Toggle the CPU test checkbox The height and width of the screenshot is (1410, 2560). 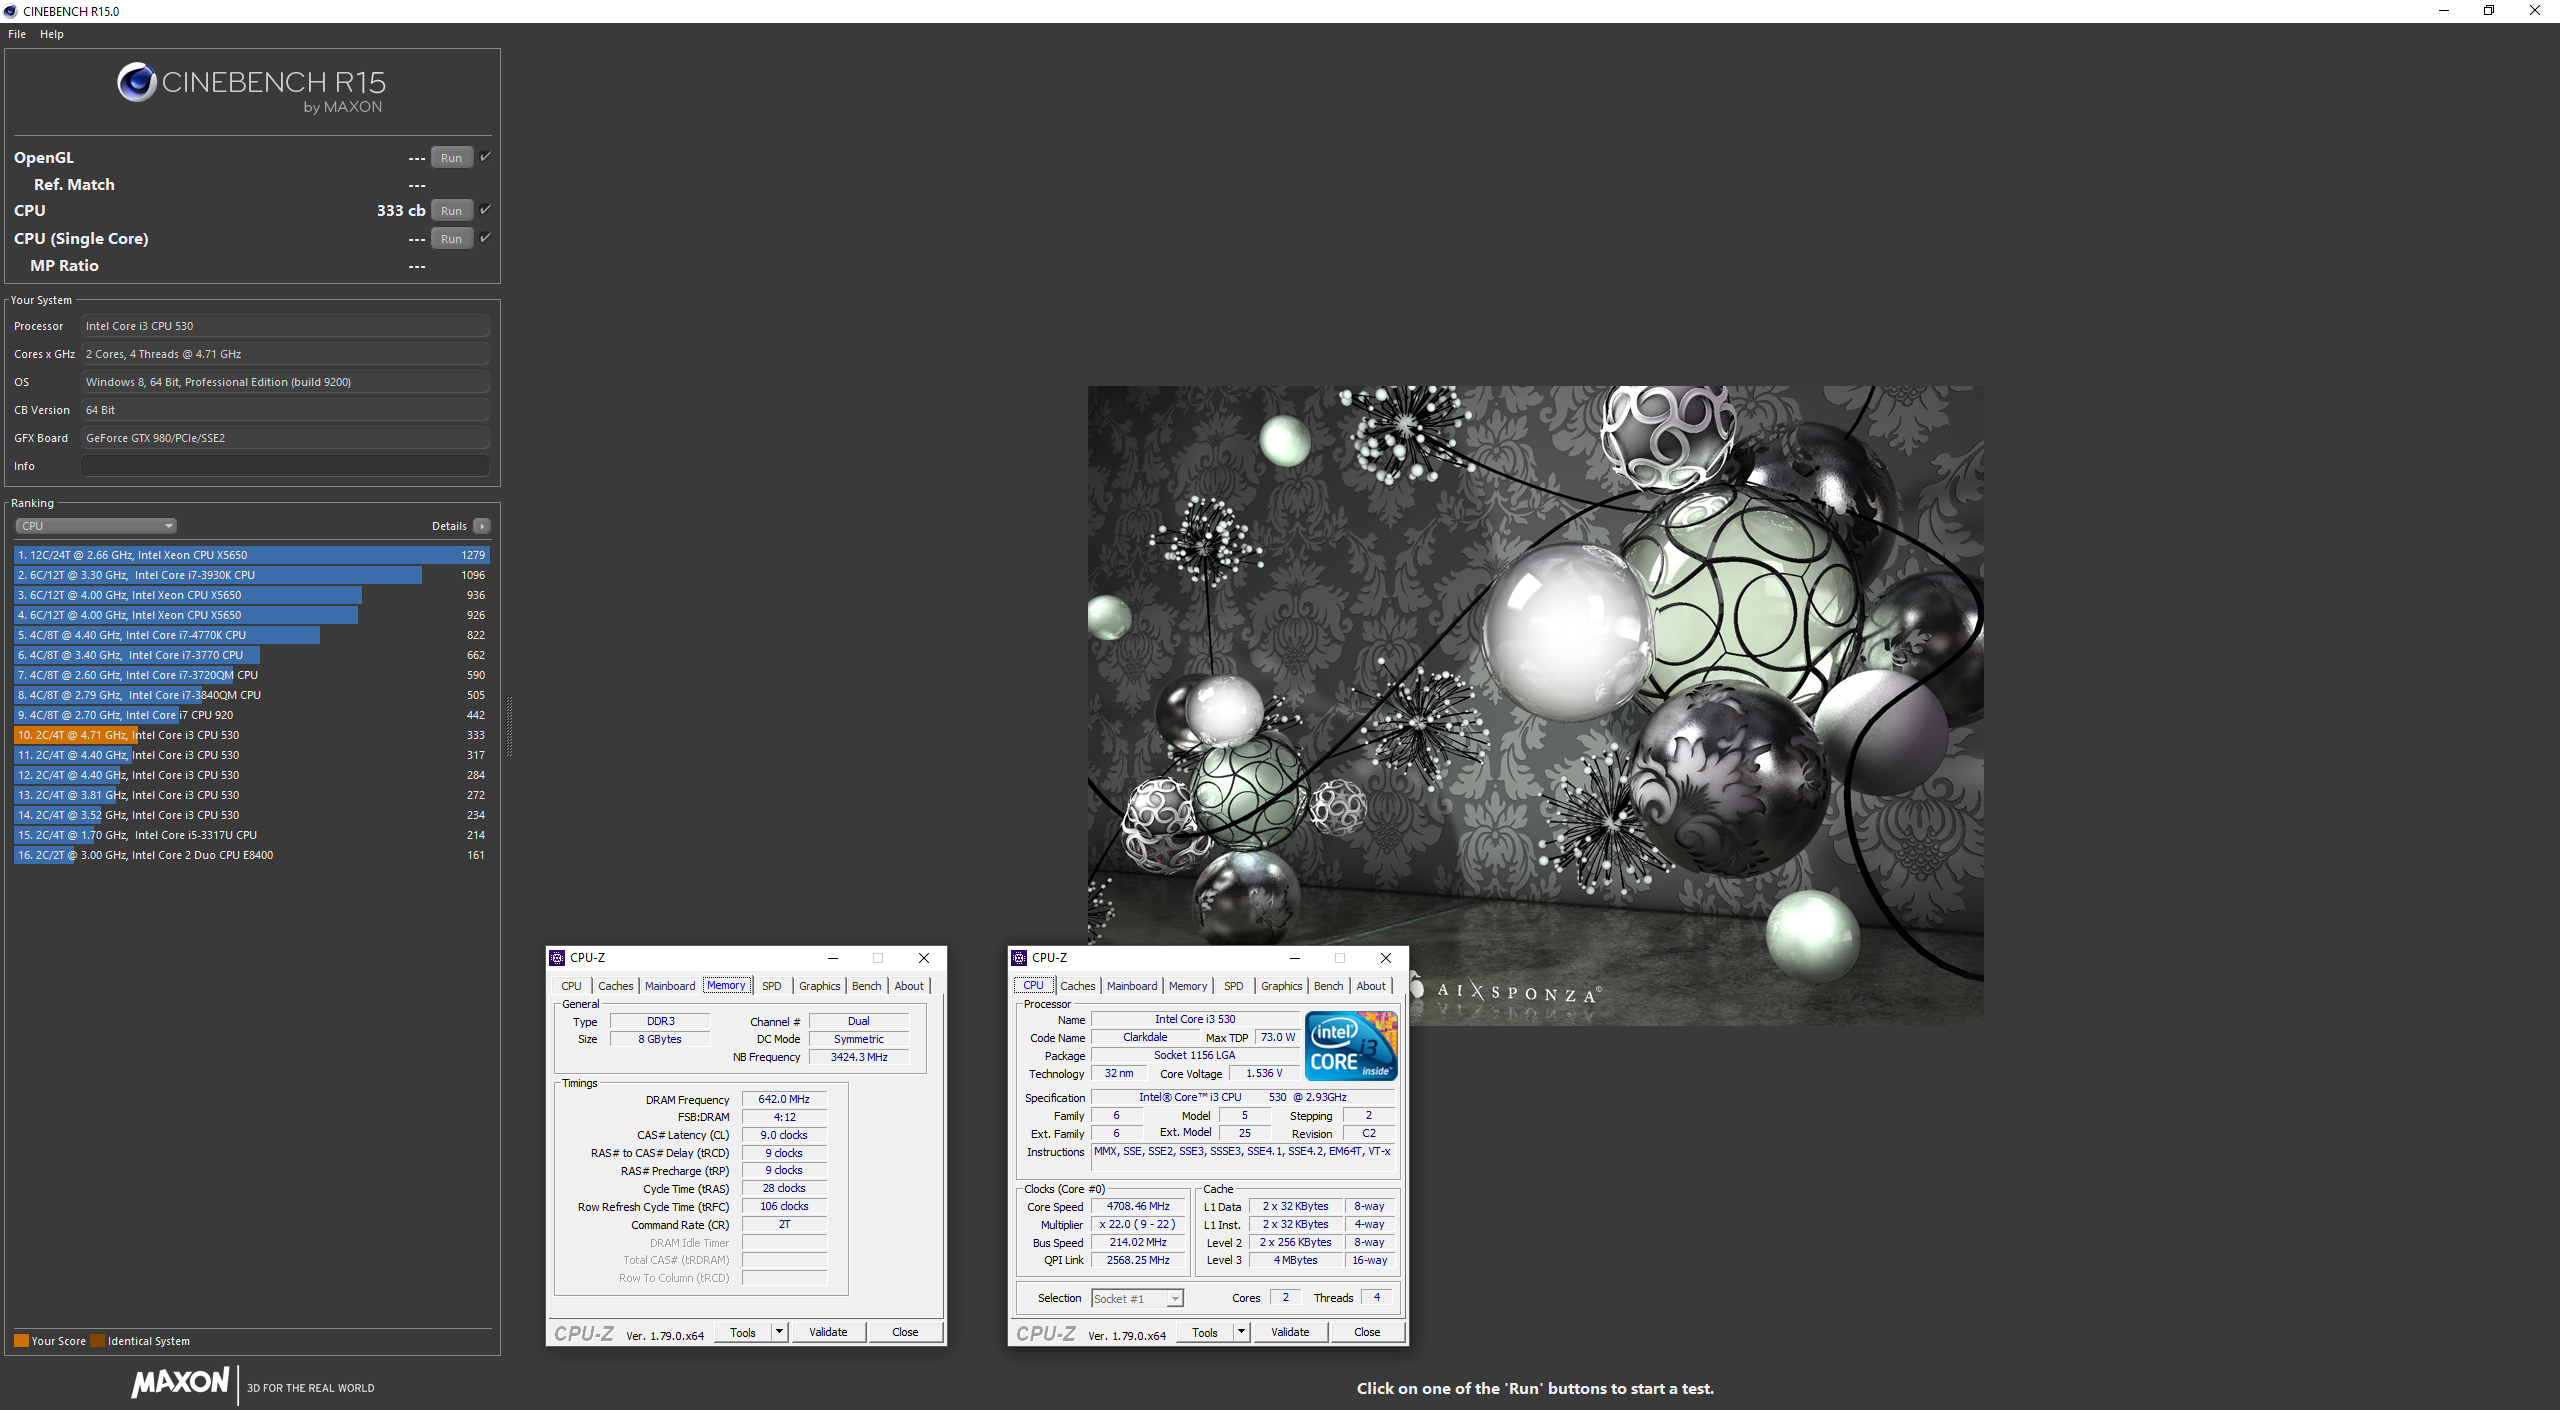click(x=485, y=210)
